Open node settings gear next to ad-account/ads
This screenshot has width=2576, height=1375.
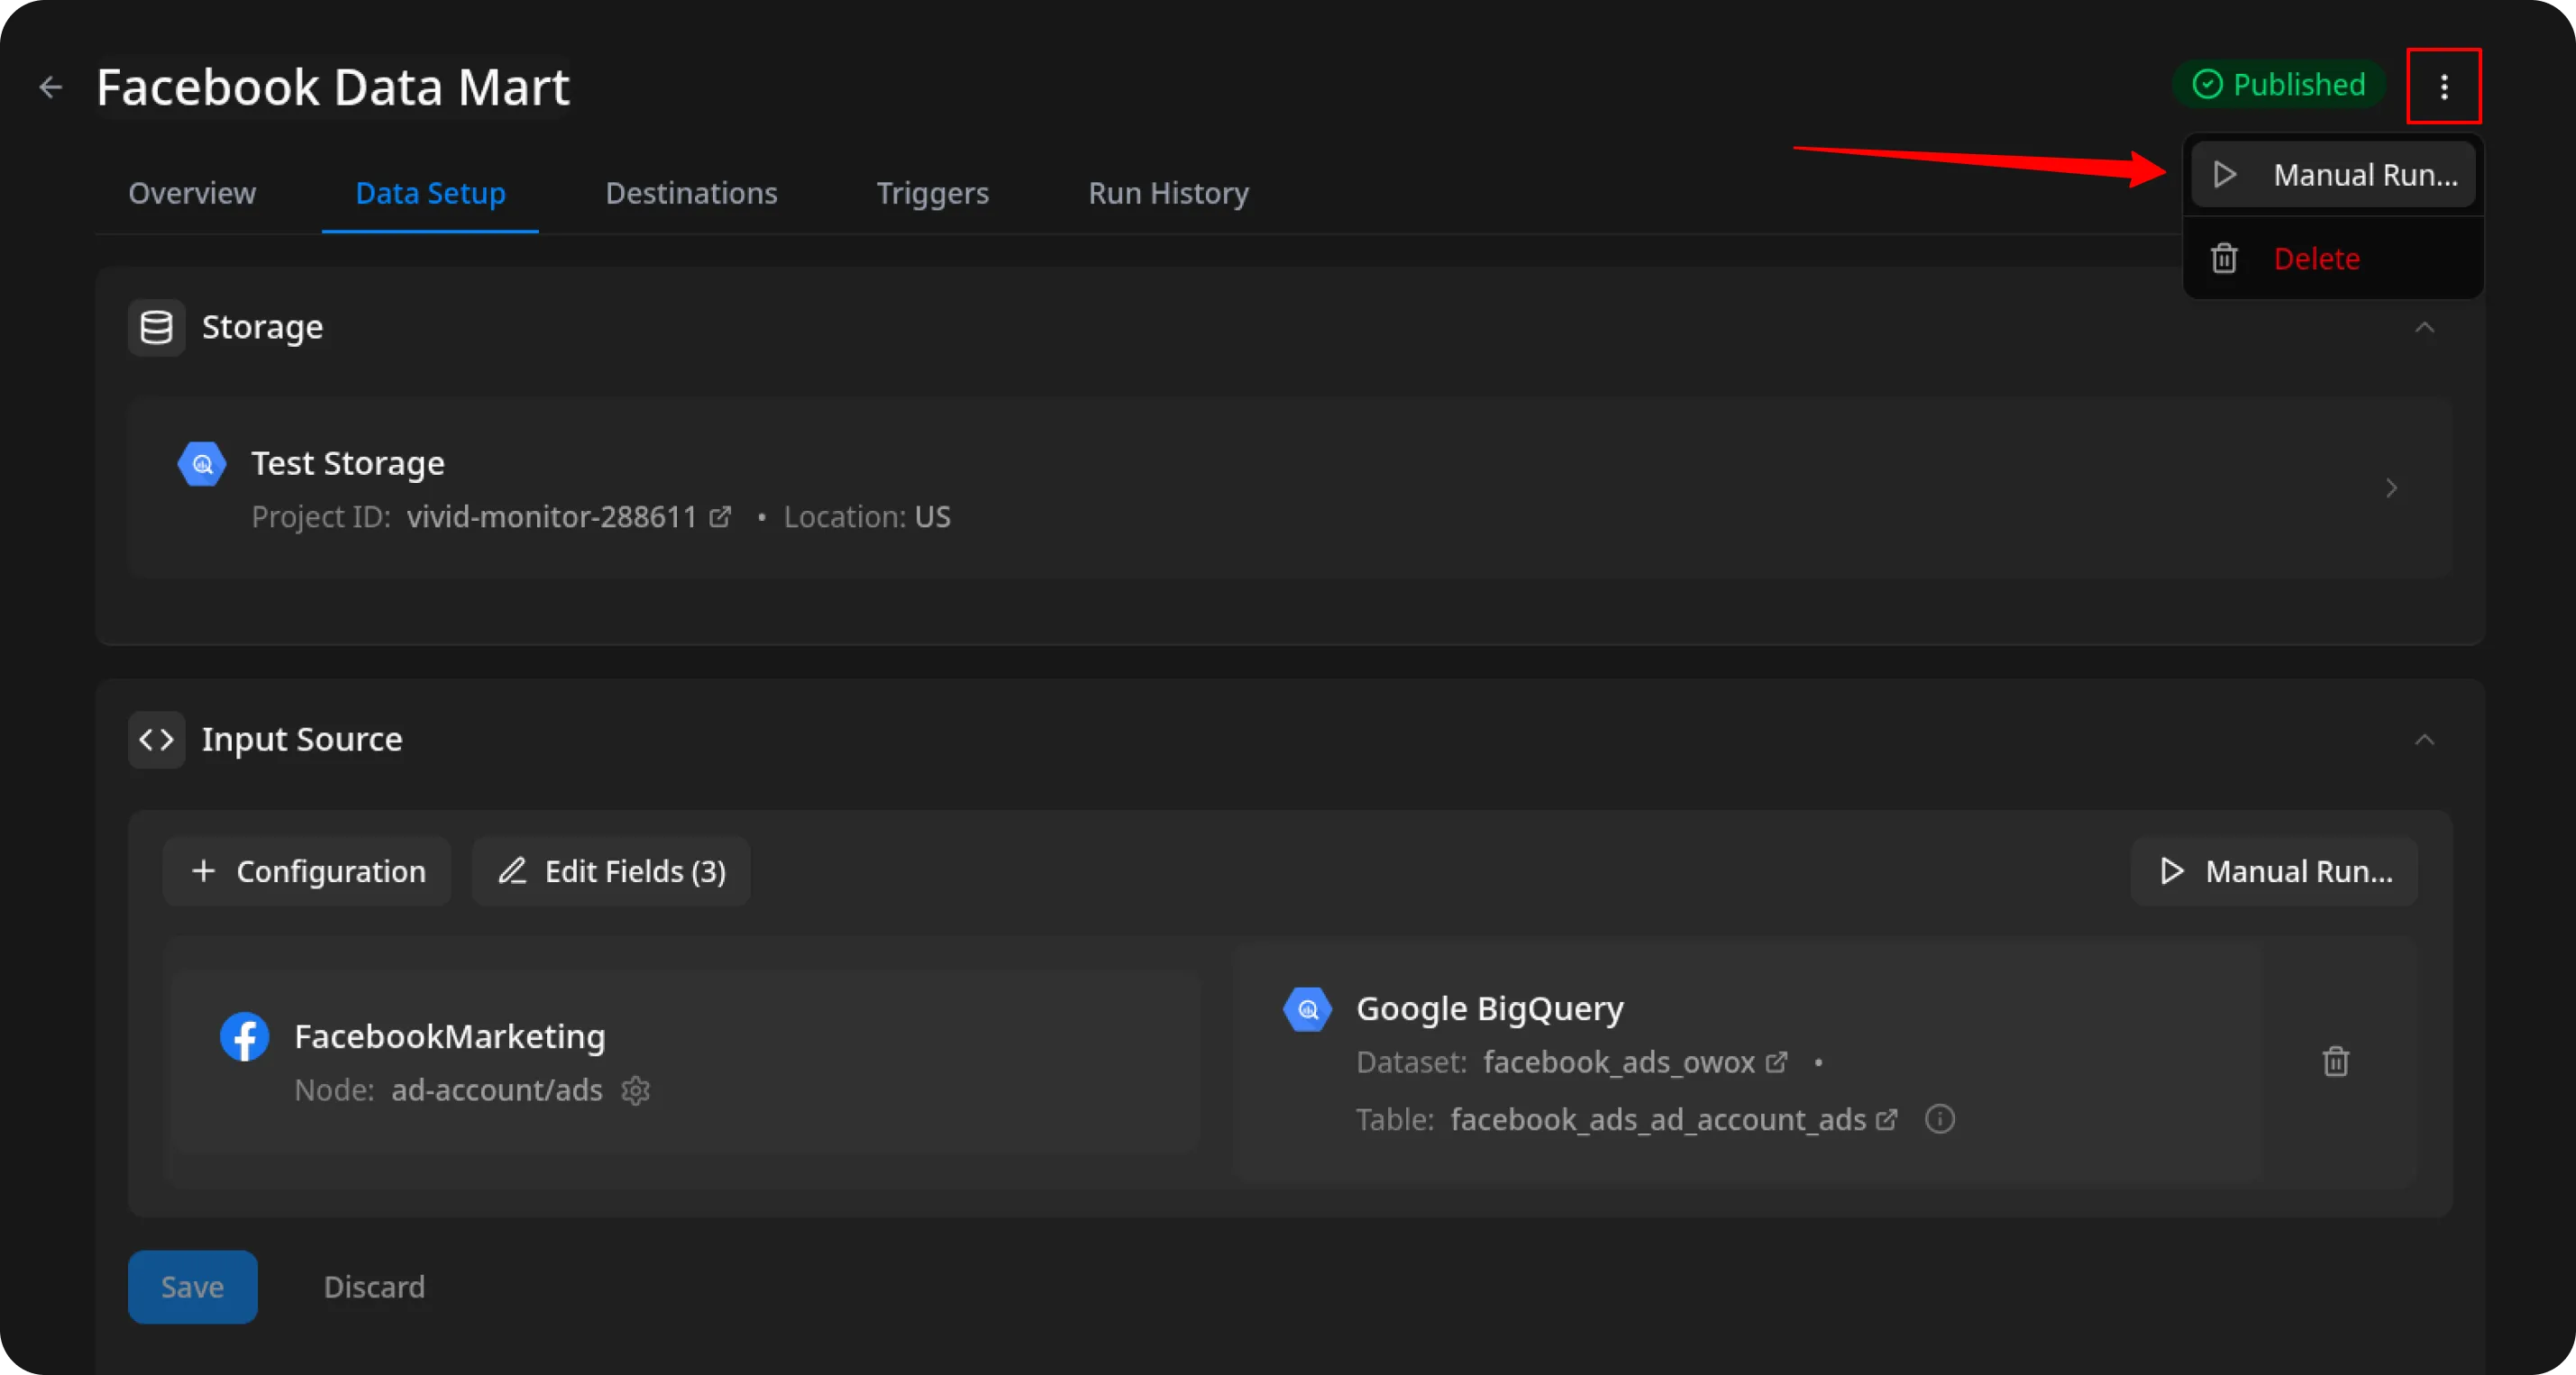(637, 1091)
